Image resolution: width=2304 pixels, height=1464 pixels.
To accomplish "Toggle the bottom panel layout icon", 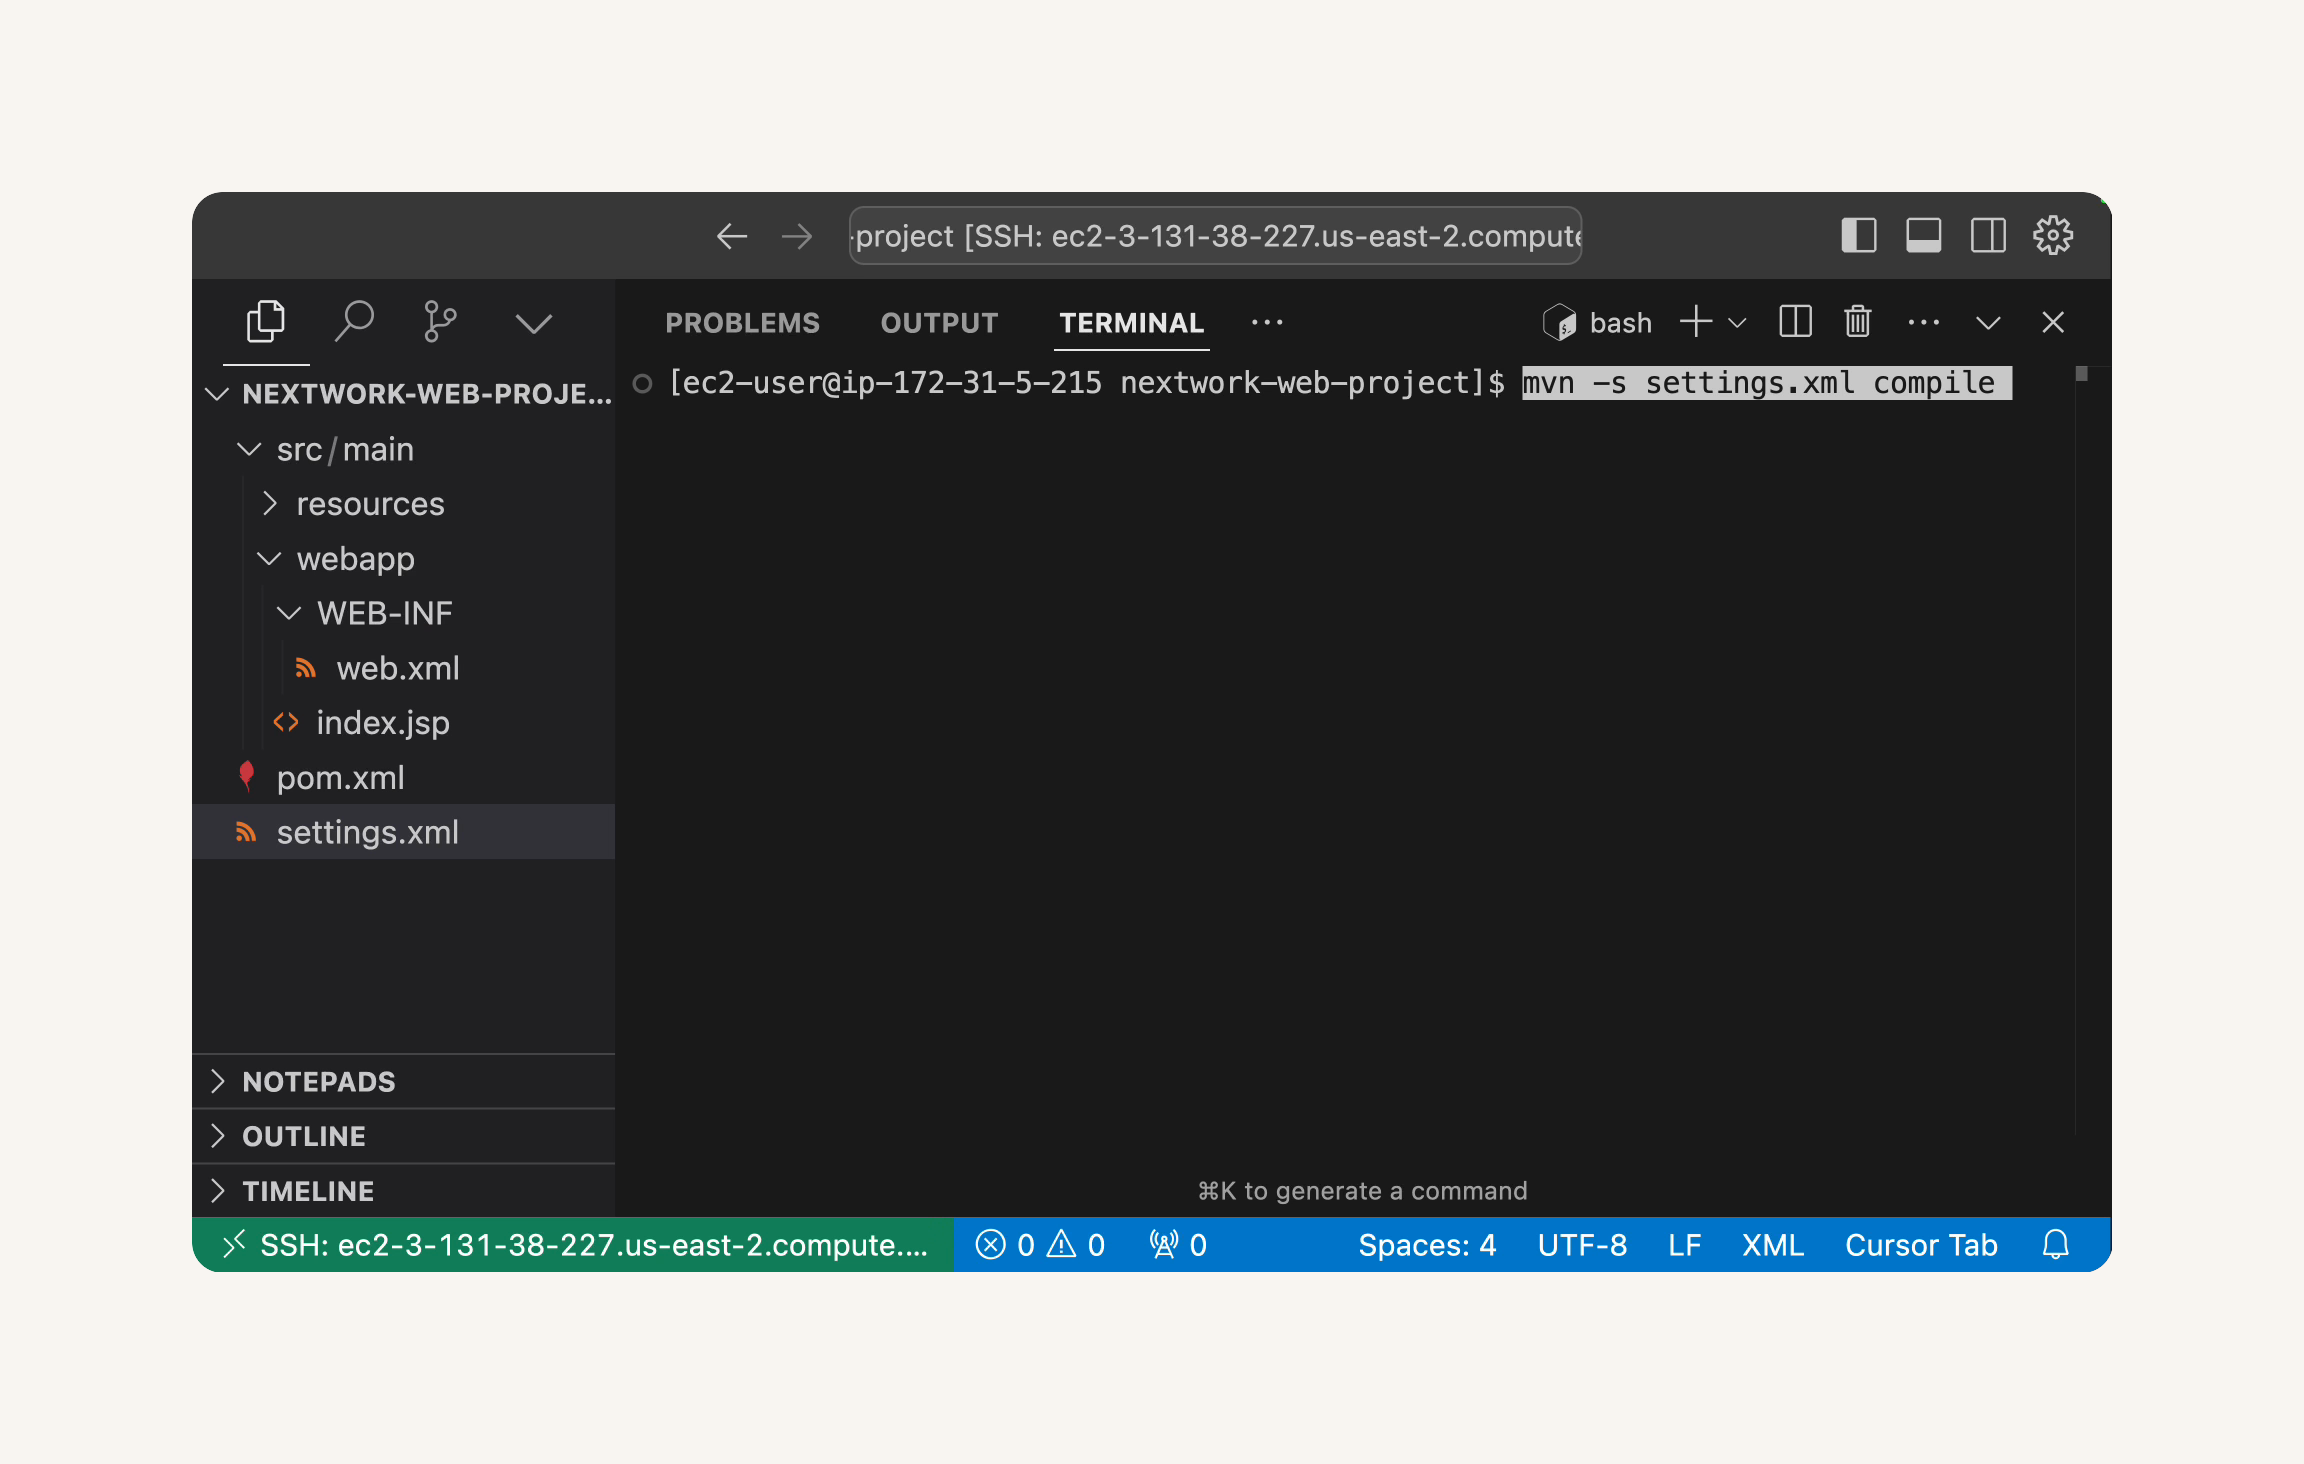I will pos(1923,236).
